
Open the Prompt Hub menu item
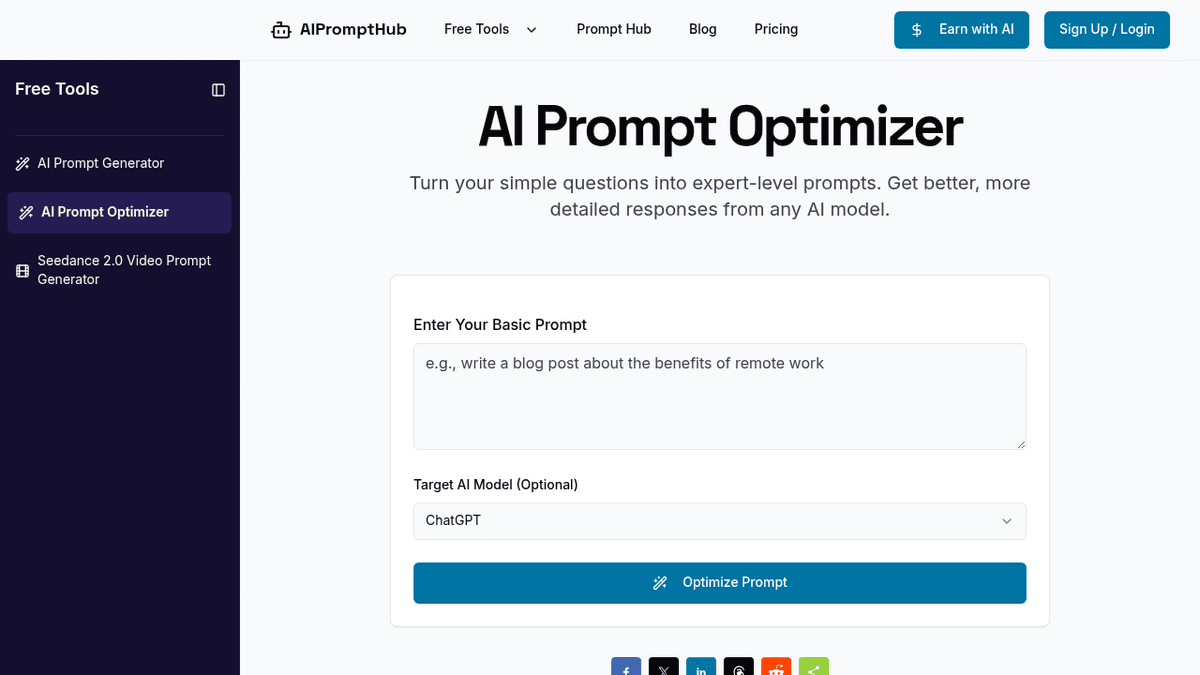[x=614, y=30]
